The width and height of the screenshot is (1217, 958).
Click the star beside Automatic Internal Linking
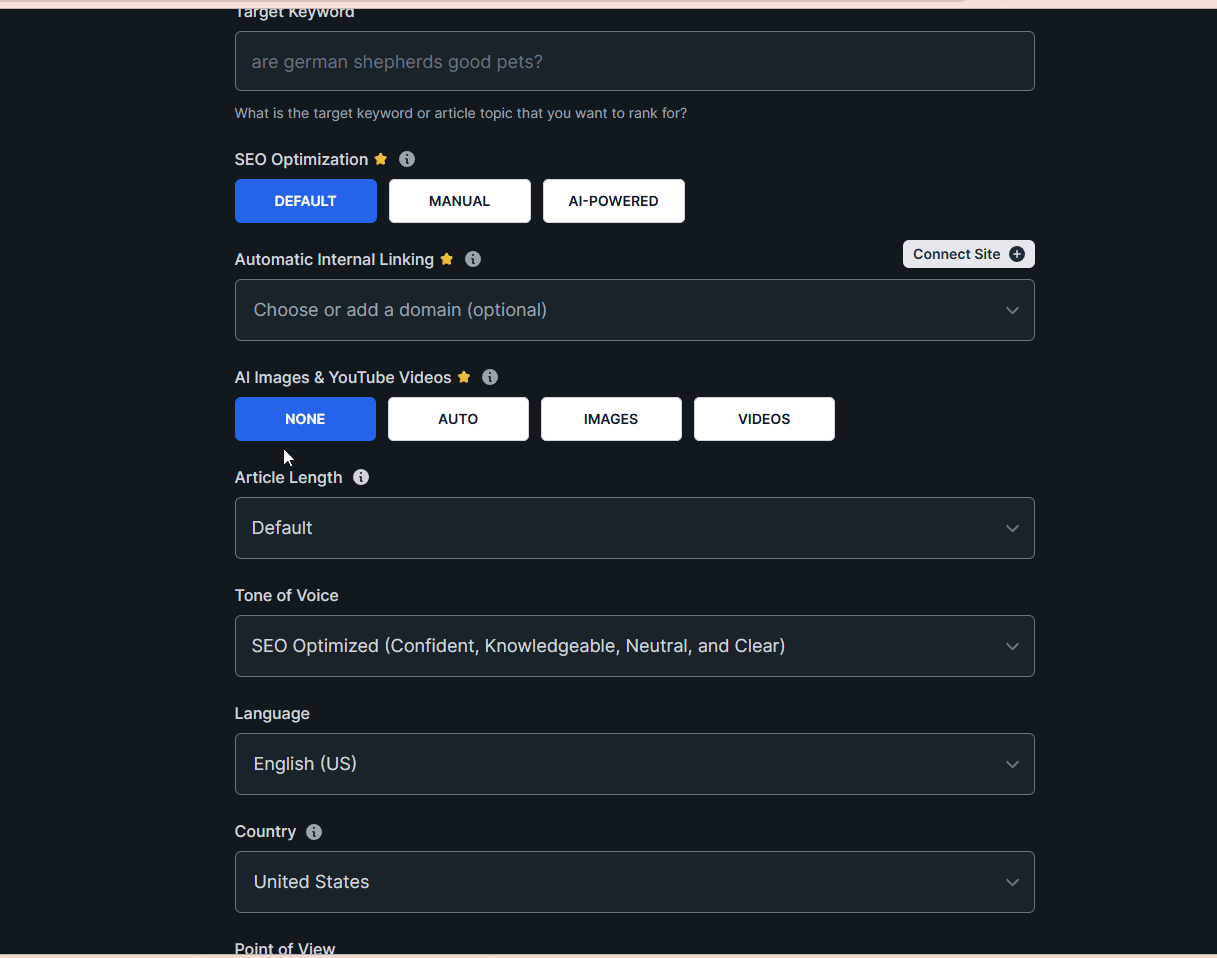[x=447, y=259]
